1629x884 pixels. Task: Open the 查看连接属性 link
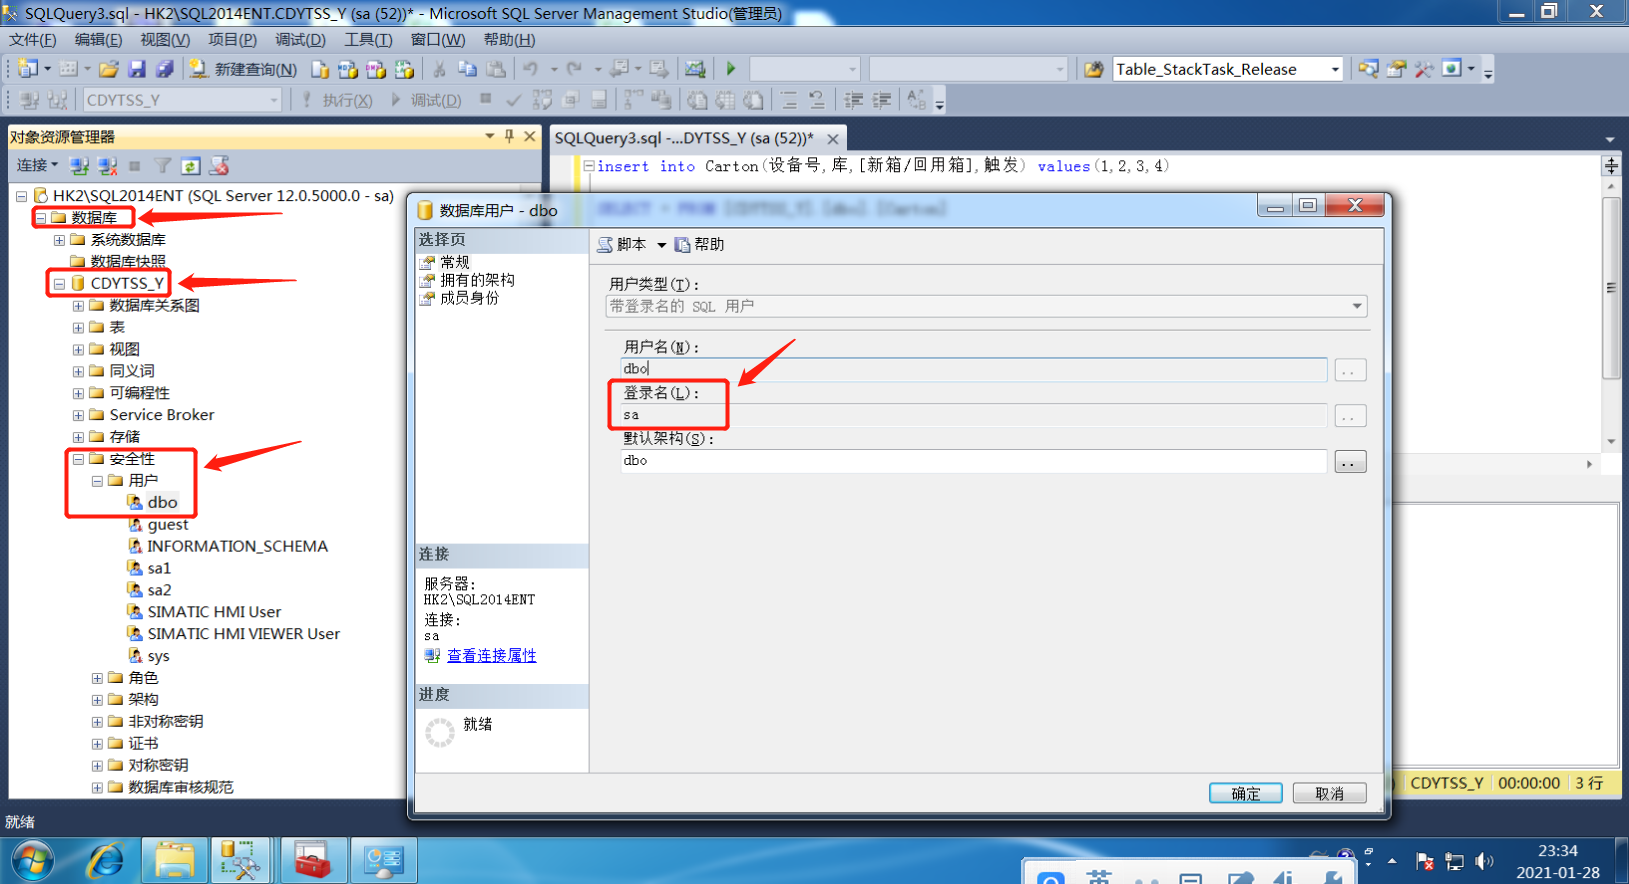(x=491, y=656)
